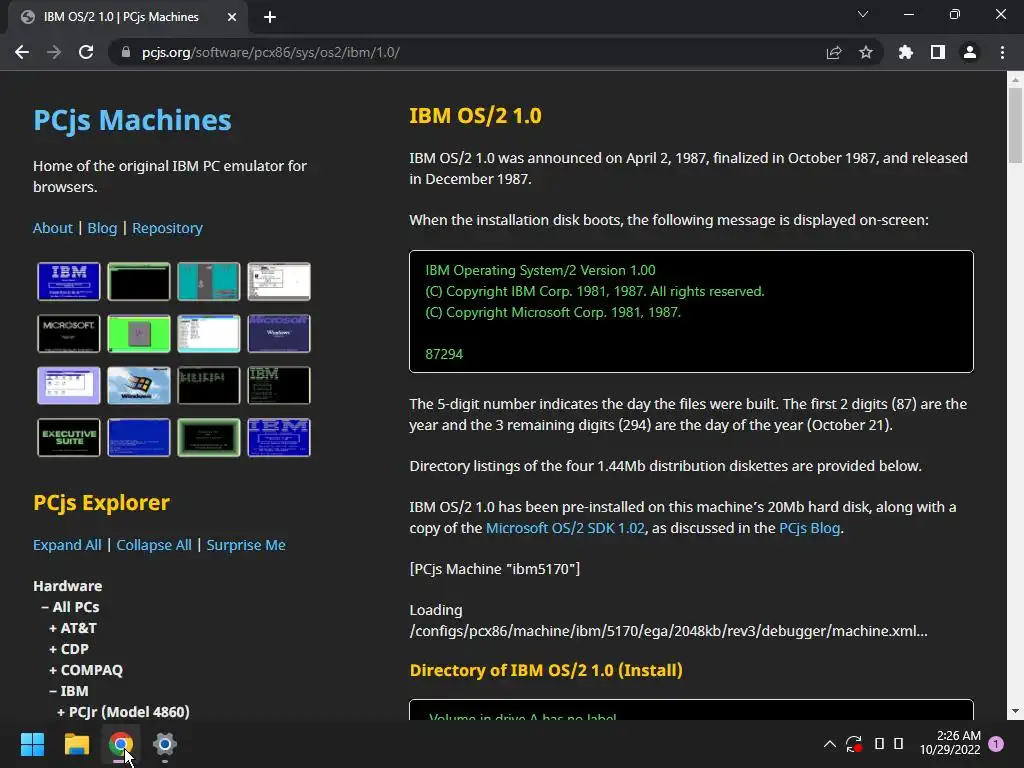Open the dark blue Microsoft Windows thumbnail
Screen dimensions: 1024x768
pos(279,334)
